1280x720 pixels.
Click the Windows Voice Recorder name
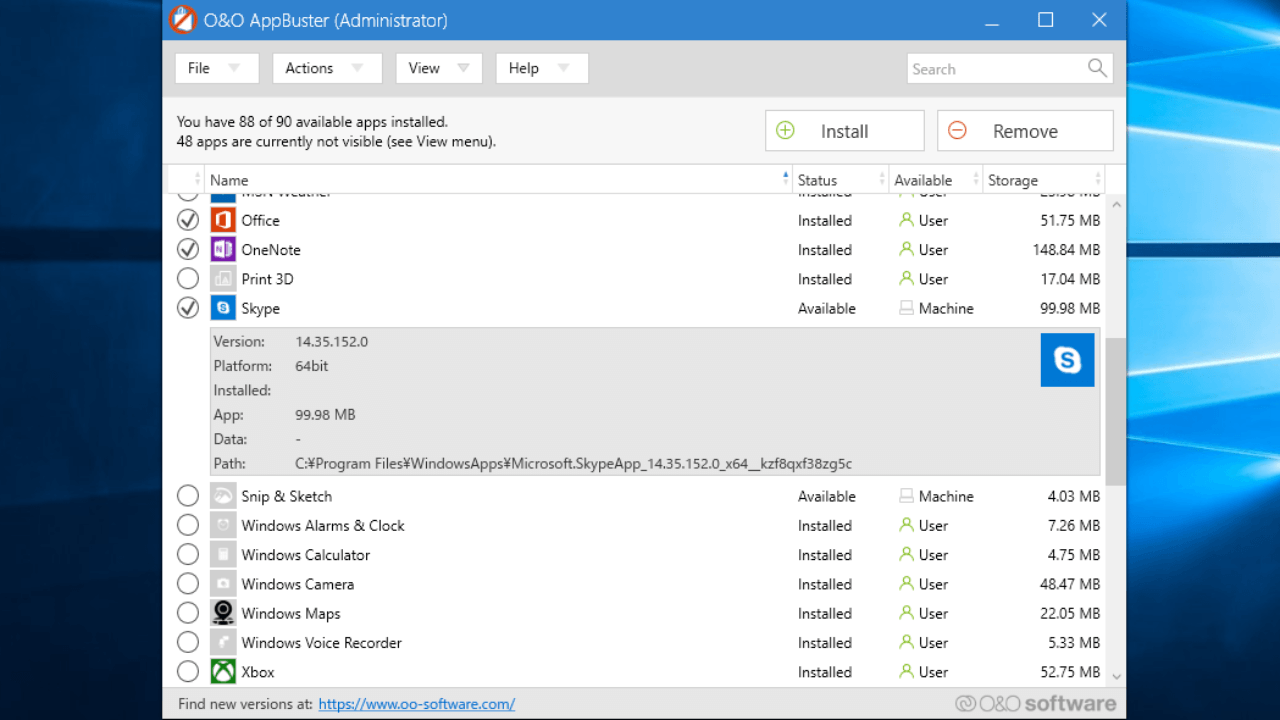click(x=321, y=643)
